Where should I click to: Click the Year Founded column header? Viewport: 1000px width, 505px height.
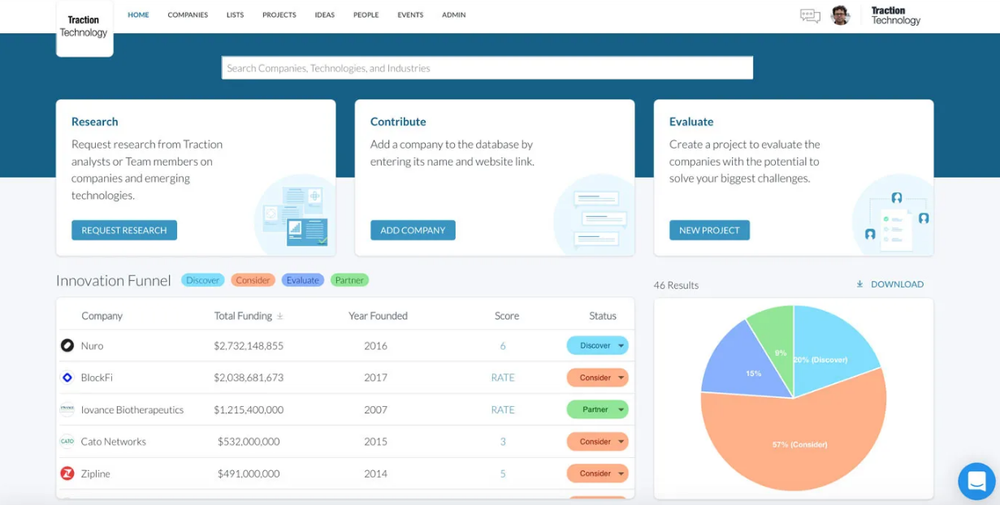(x=378, y=316)
